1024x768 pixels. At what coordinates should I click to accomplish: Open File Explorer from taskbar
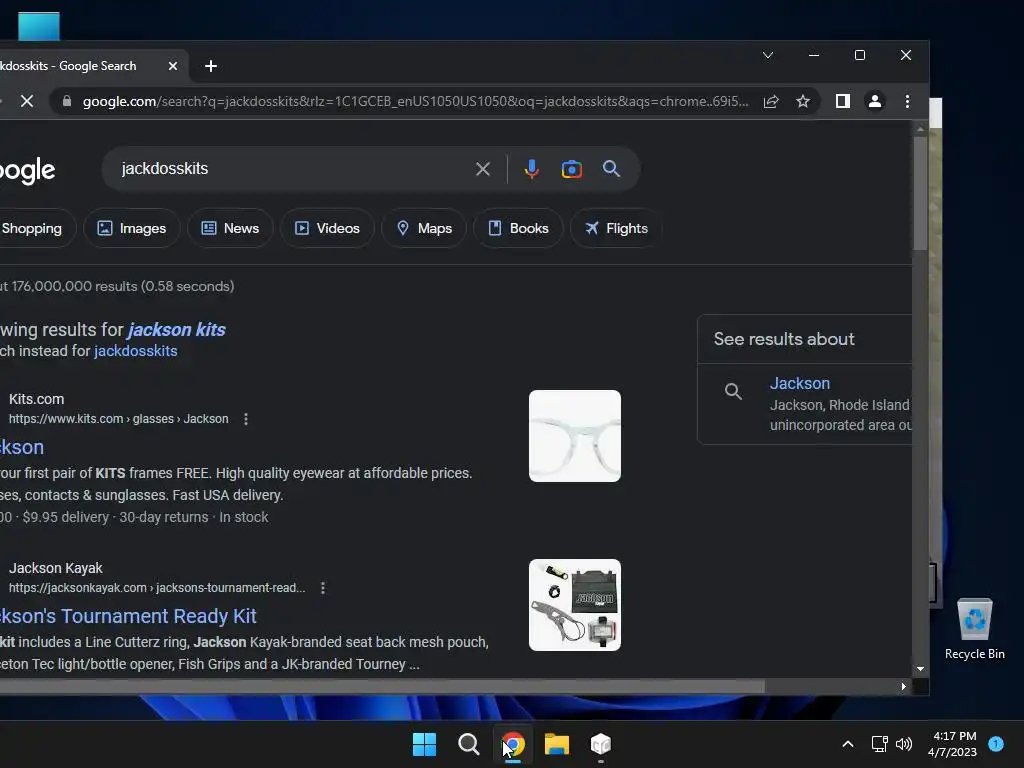coord(557,744)
